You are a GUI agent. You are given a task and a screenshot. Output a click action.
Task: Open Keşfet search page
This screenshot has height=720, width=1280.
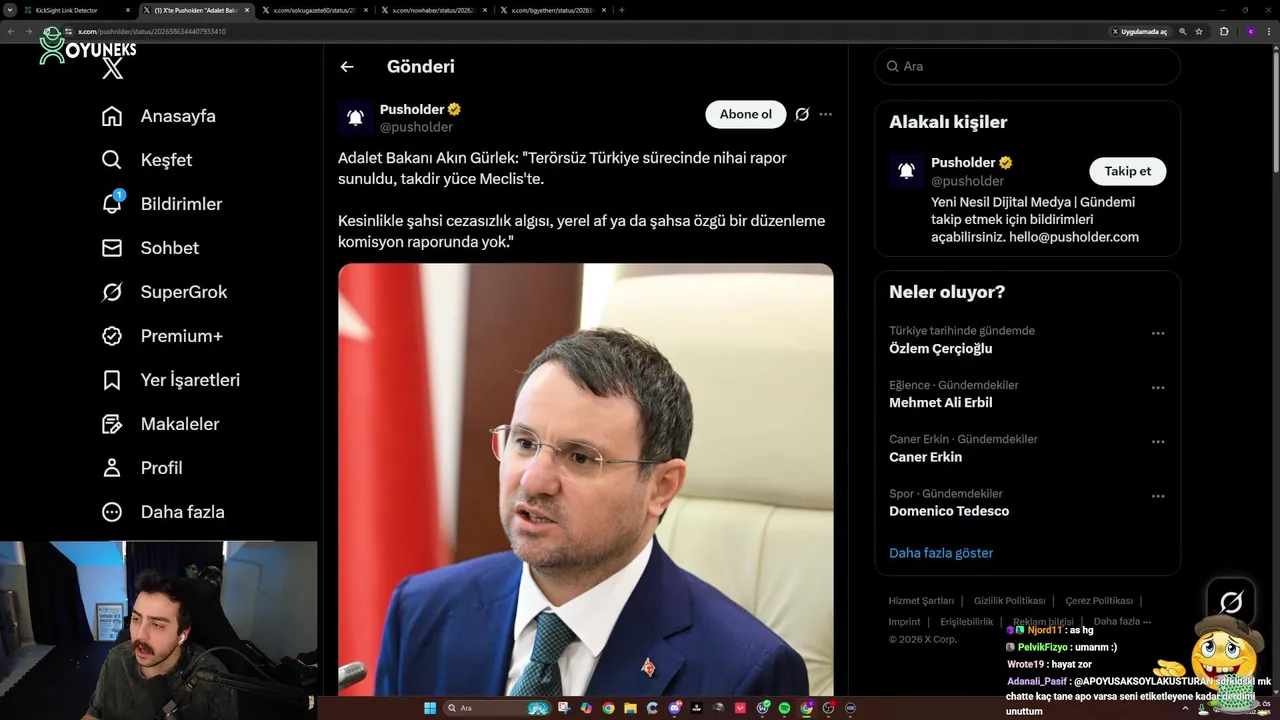click(147, 160)
